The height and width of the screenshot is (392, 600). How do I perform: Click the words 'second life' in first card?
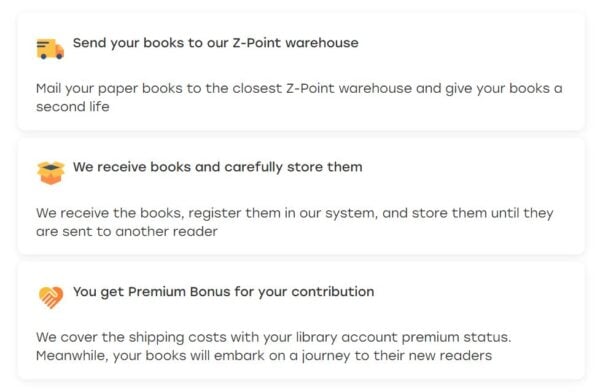click(73, 106)
